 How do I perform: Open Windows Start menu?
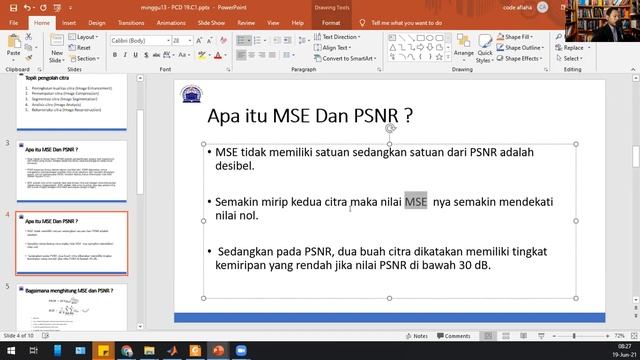click(x=11, y=351)
